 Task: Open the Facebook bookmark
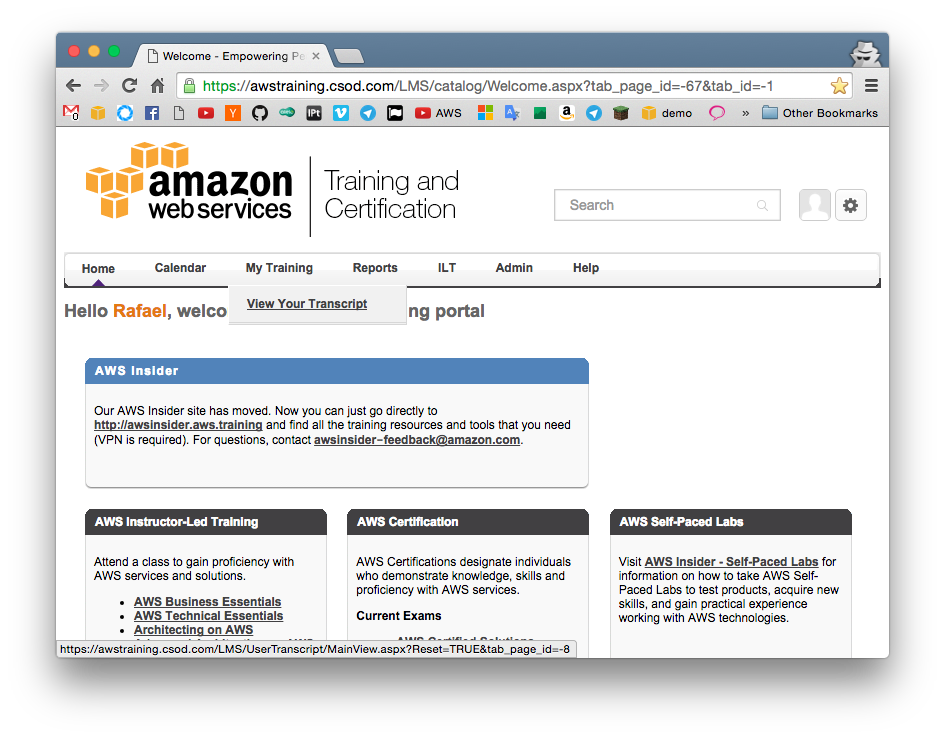tap(152, 113)
